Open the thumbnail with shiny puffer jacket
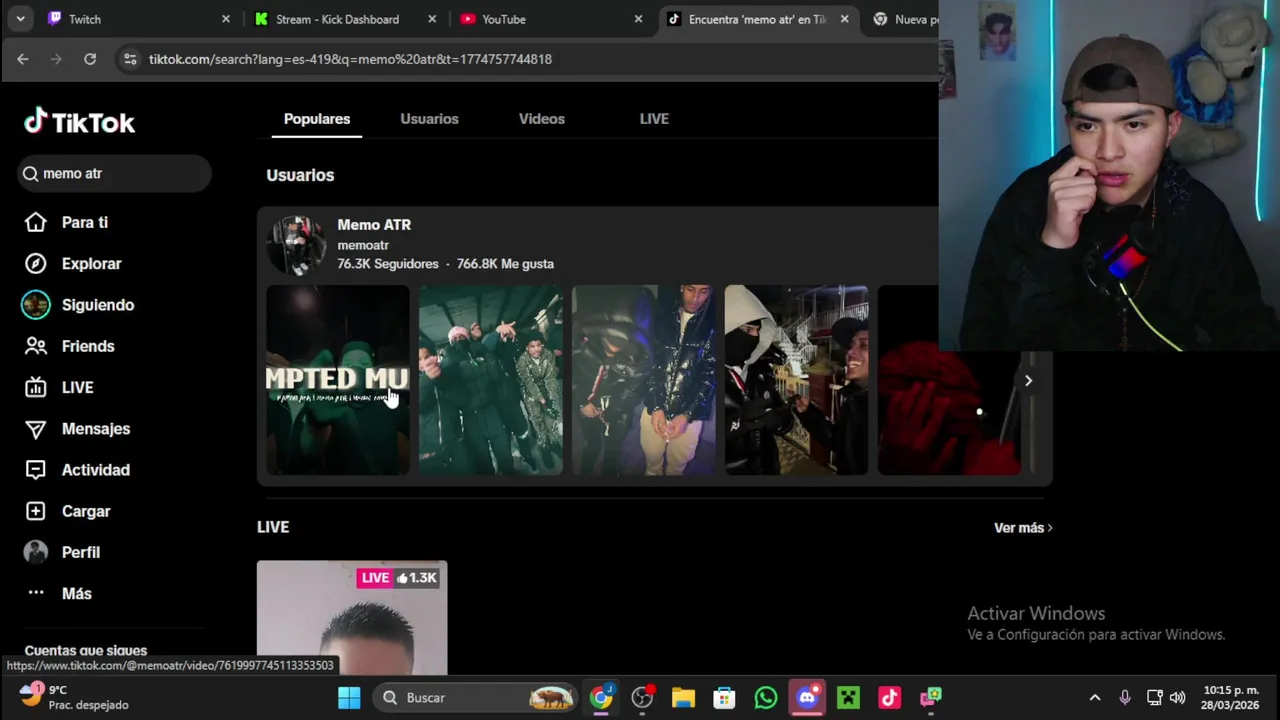The height and width of the screenshot is (720, 1280). 644,380
